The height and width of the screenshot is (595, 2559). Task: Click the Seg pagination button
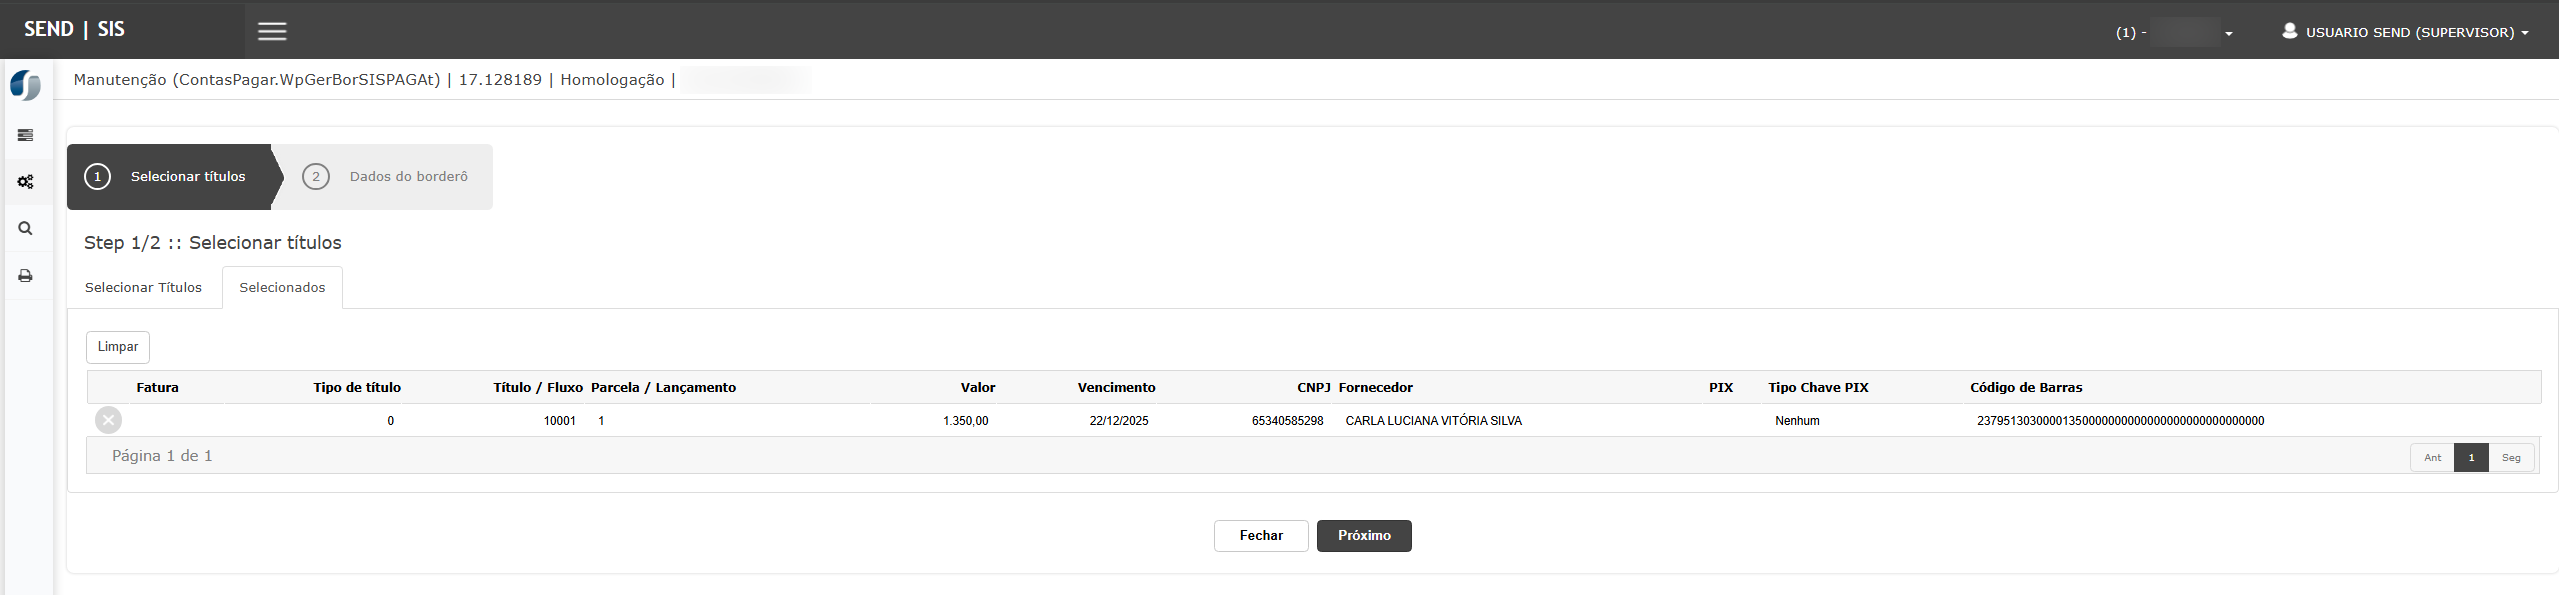coord(2511,457)
